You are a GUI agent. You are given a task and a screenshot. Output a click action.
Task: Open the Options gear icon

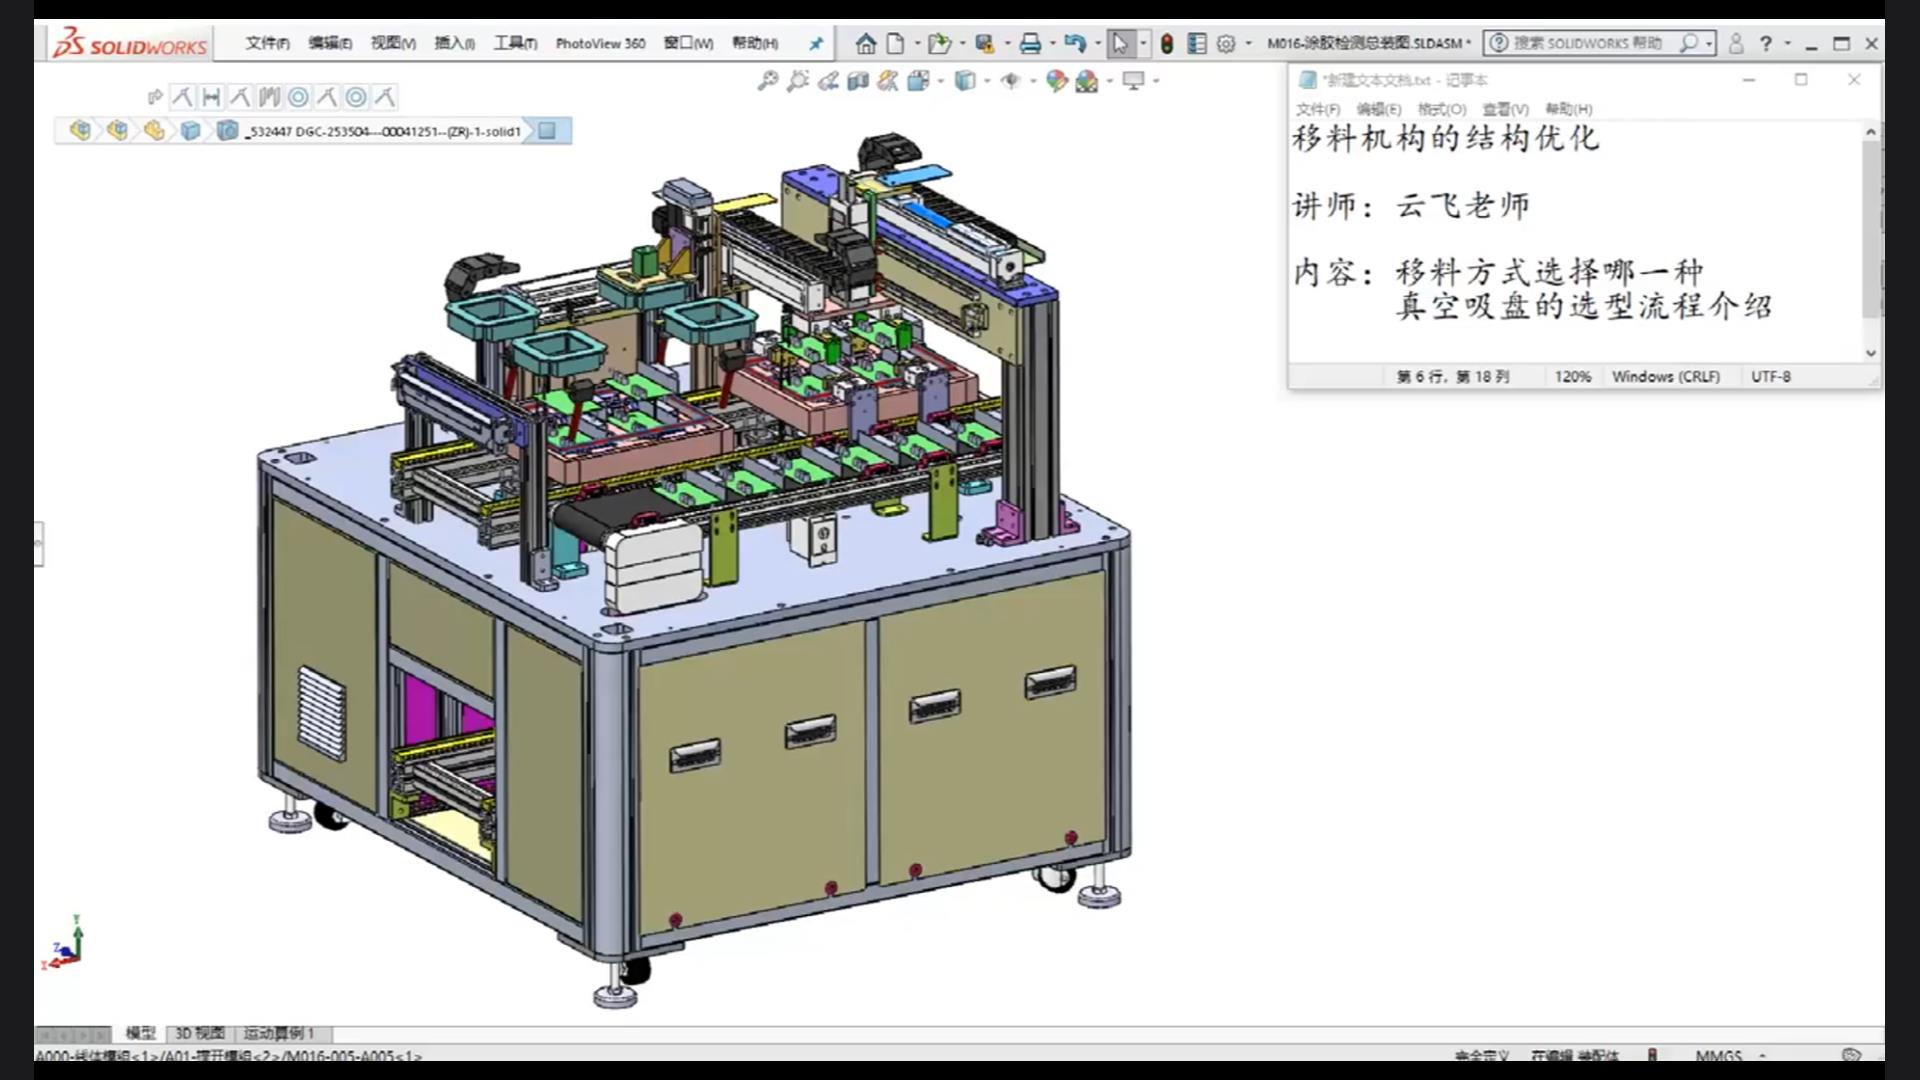pos(1226,43)
